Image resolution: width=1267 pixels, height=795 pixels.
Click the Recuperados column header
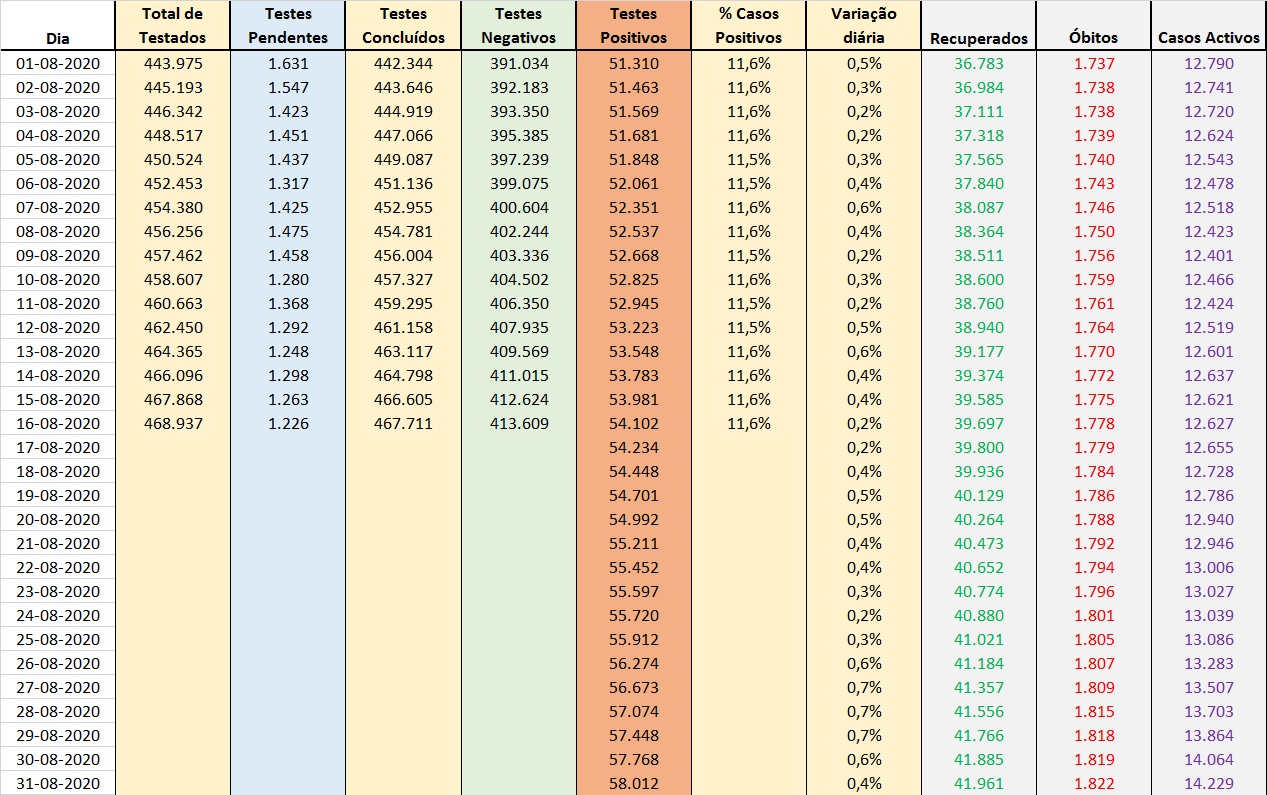tap(978, 38)
